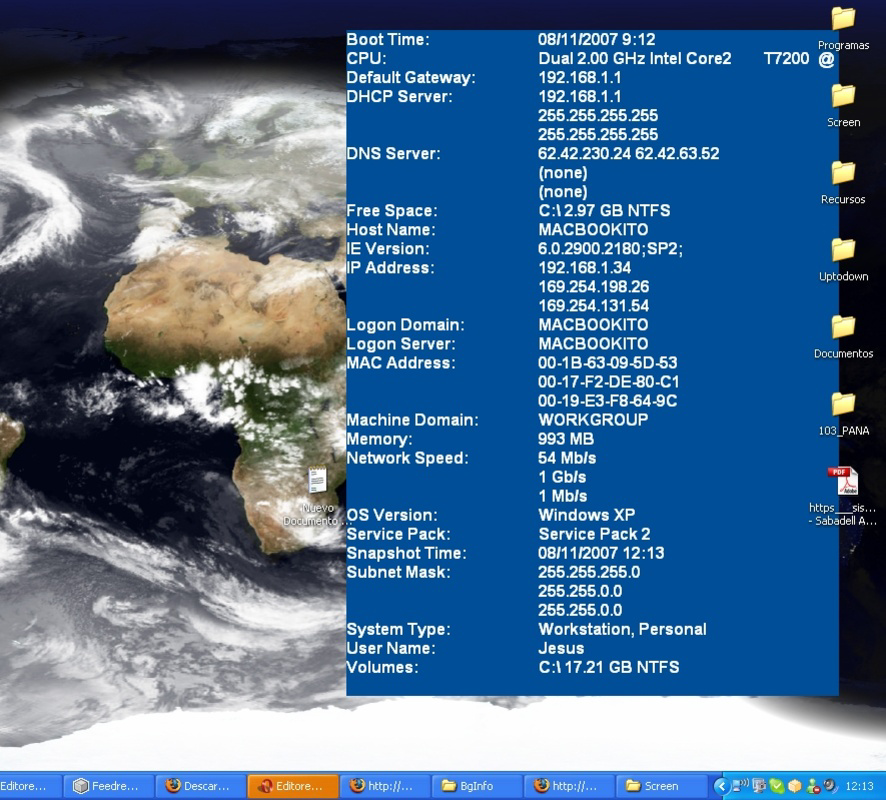Click the CPU text 'Dual 2.00 GHz Intel Core2'
The height and width of the screenshot is (800, 886).
(635, 59)
